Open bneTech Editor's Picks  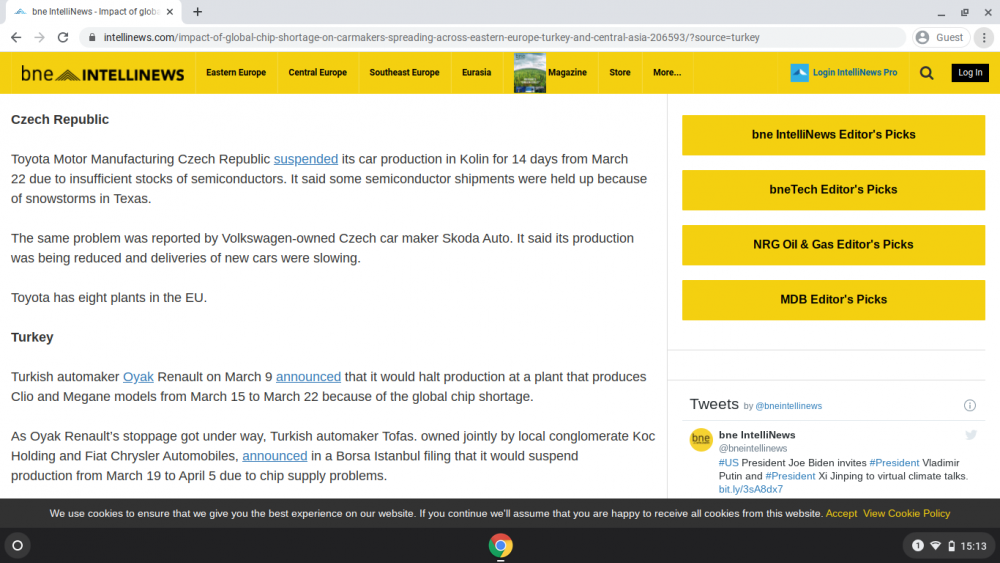[x=833, y=189]
